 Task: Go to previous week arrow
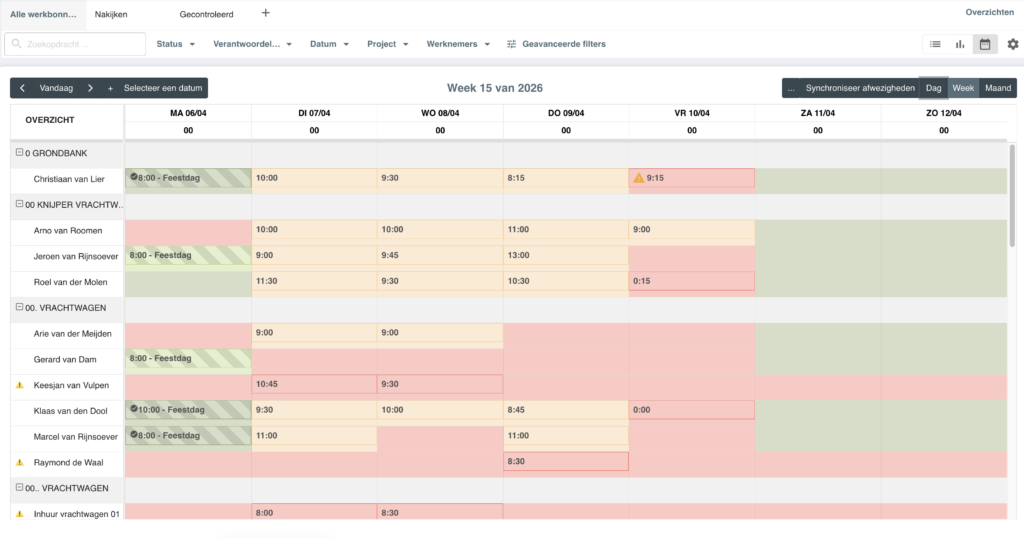pos(22,88)
